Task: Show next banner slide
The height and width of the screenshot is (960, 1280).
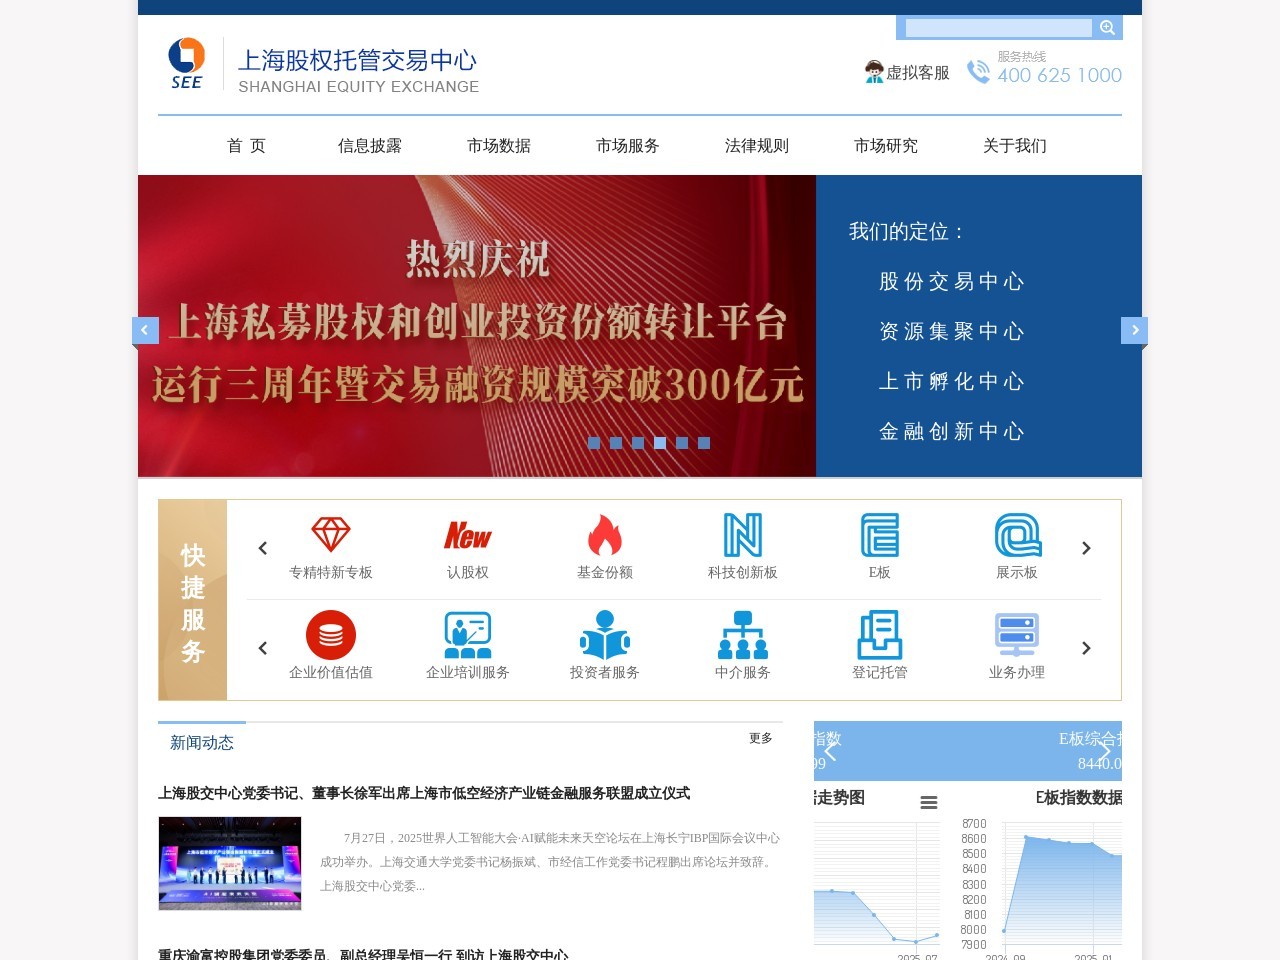Action: tap(1135, 330)
